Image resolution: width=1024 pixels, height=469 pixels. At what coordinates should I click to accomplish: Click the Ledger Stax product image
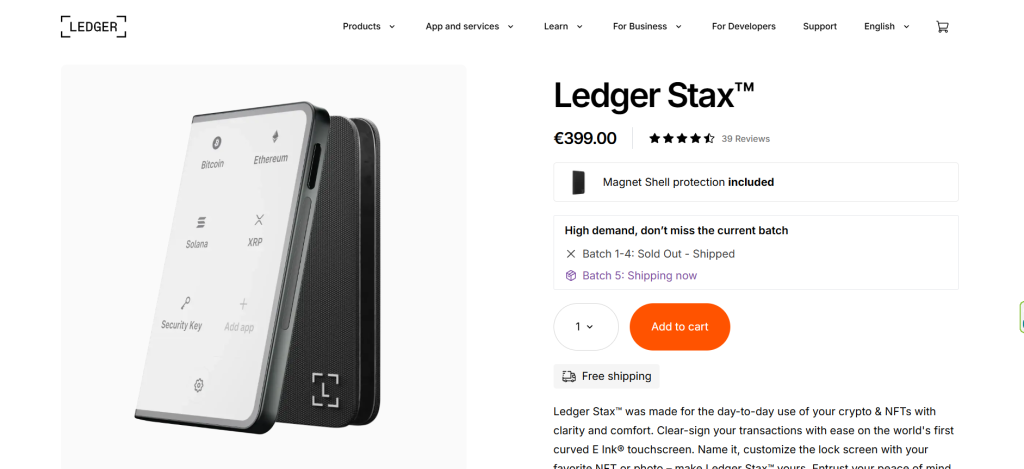click(264, 267)
